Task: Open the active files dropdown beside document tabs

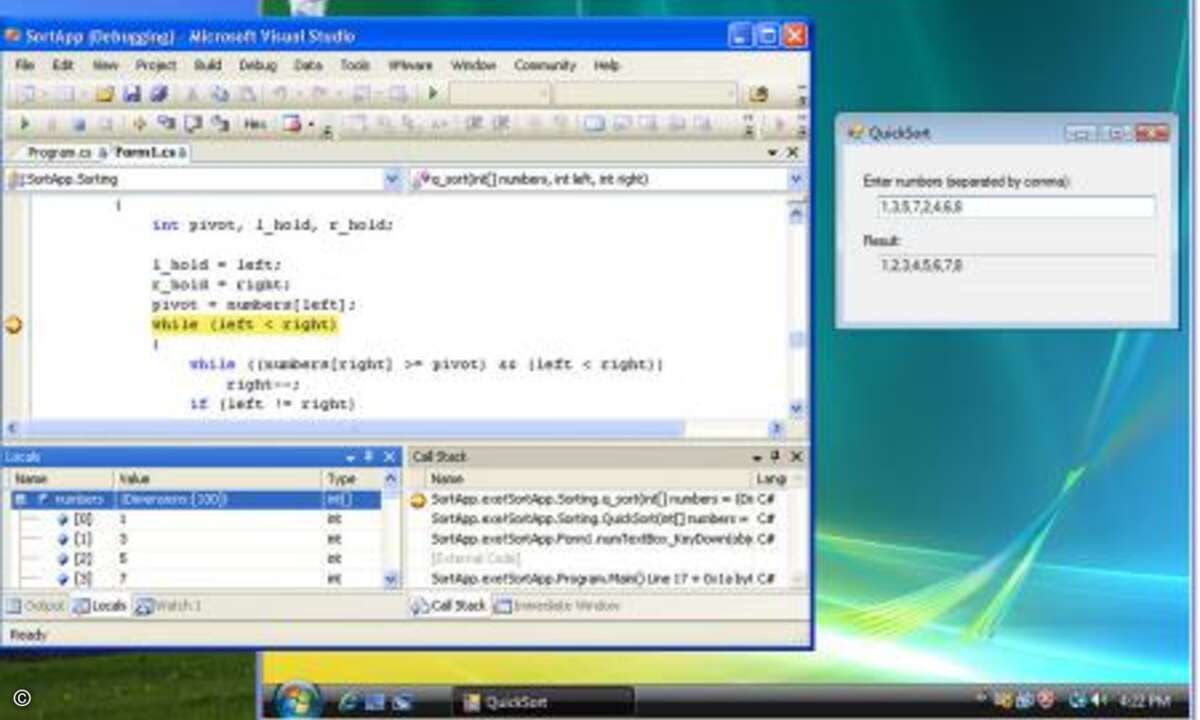Action: (x=773, y=153)
